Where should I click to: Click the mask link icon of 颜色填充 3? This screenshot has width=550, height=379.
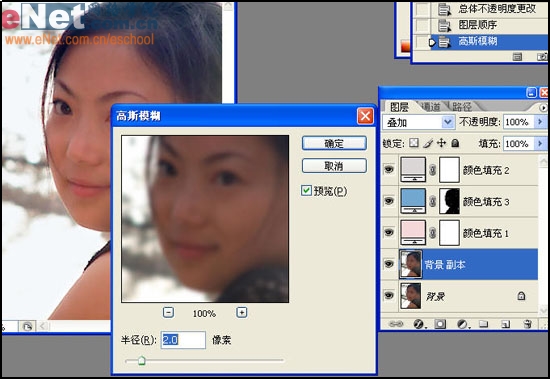click(x=432, y=201)
